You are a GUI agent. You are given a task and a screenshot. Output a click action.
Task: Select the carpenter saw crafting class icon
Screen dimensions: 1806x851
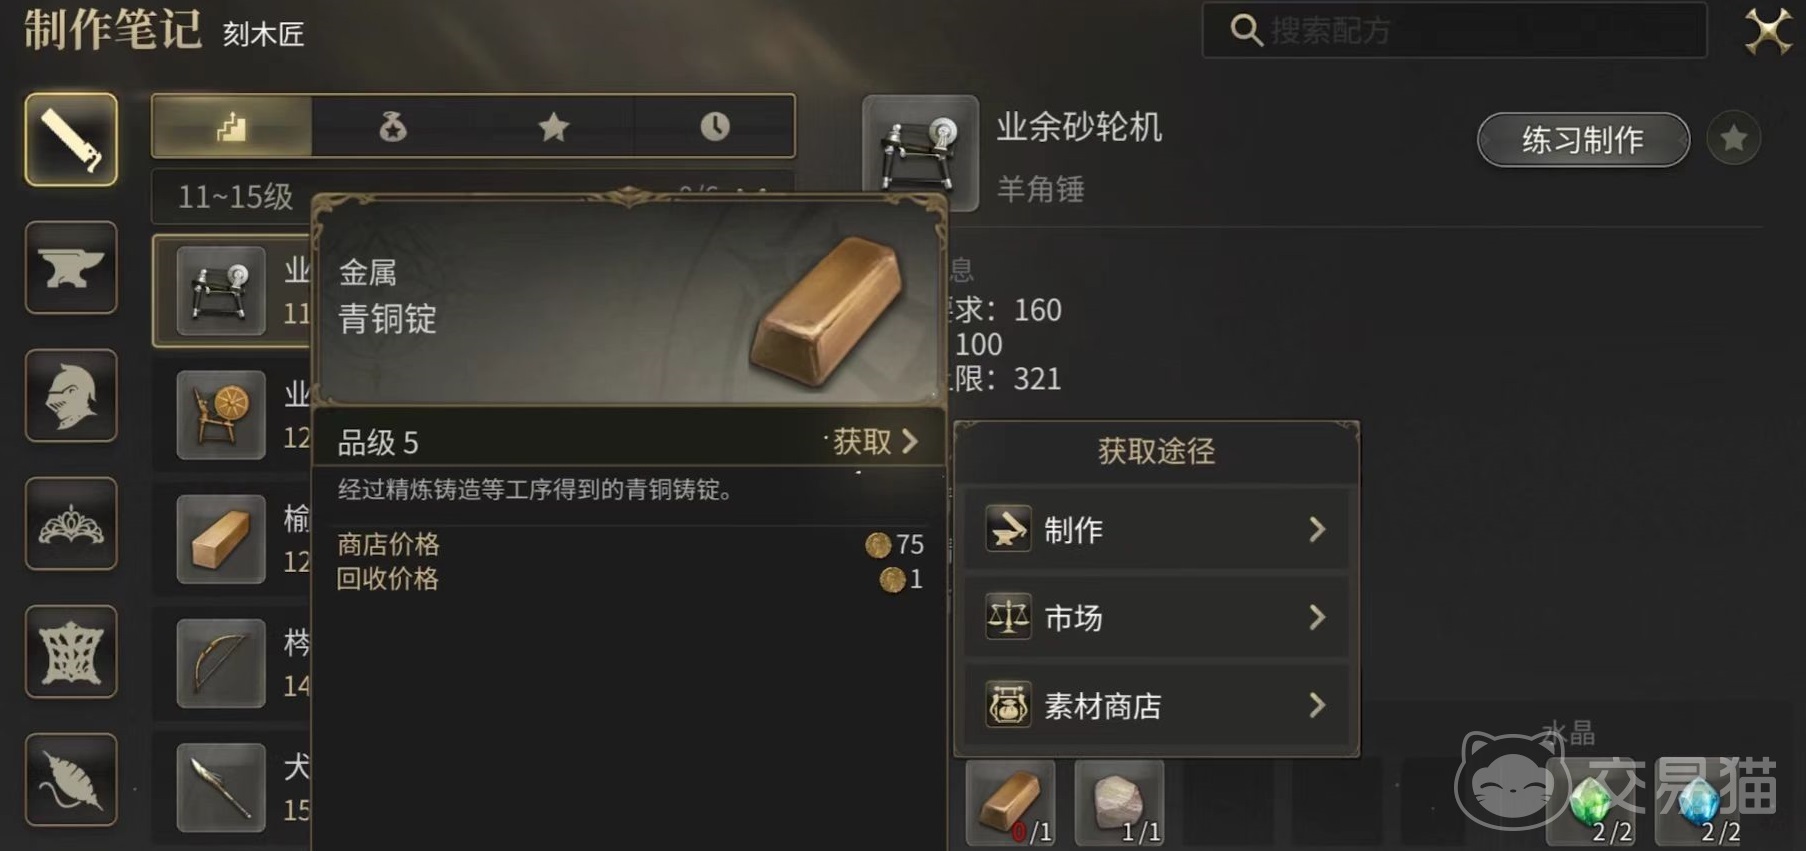(x=71, y=140)
